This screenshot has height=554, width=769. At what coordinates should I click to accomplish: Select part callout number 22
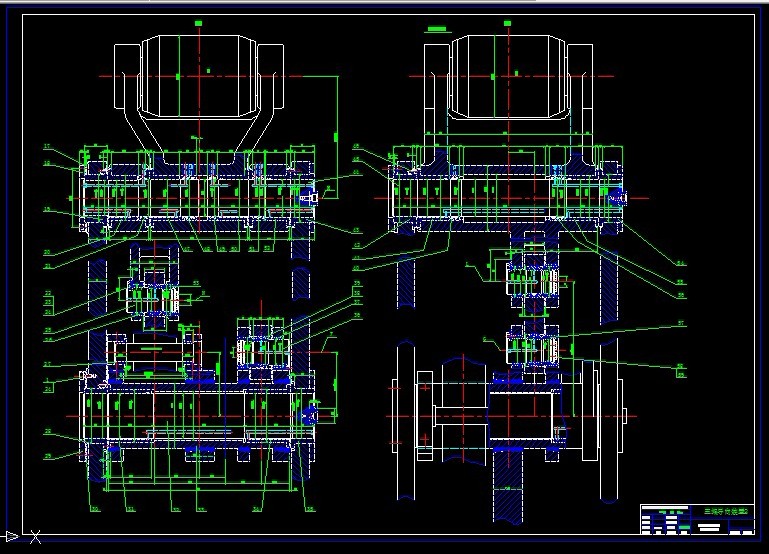coord(48,294)
